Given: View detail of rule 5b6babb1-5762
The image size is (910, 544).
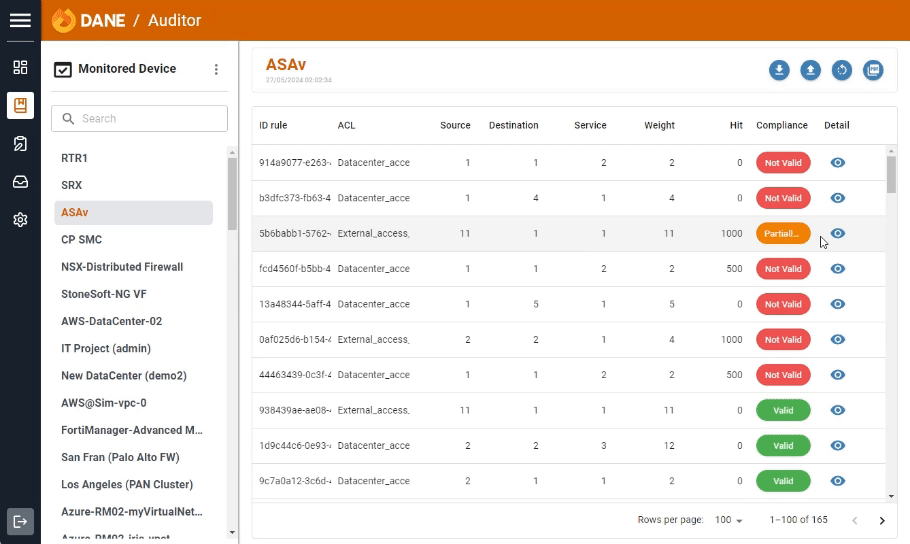Looking at the screenshot, I should [837, 233].
